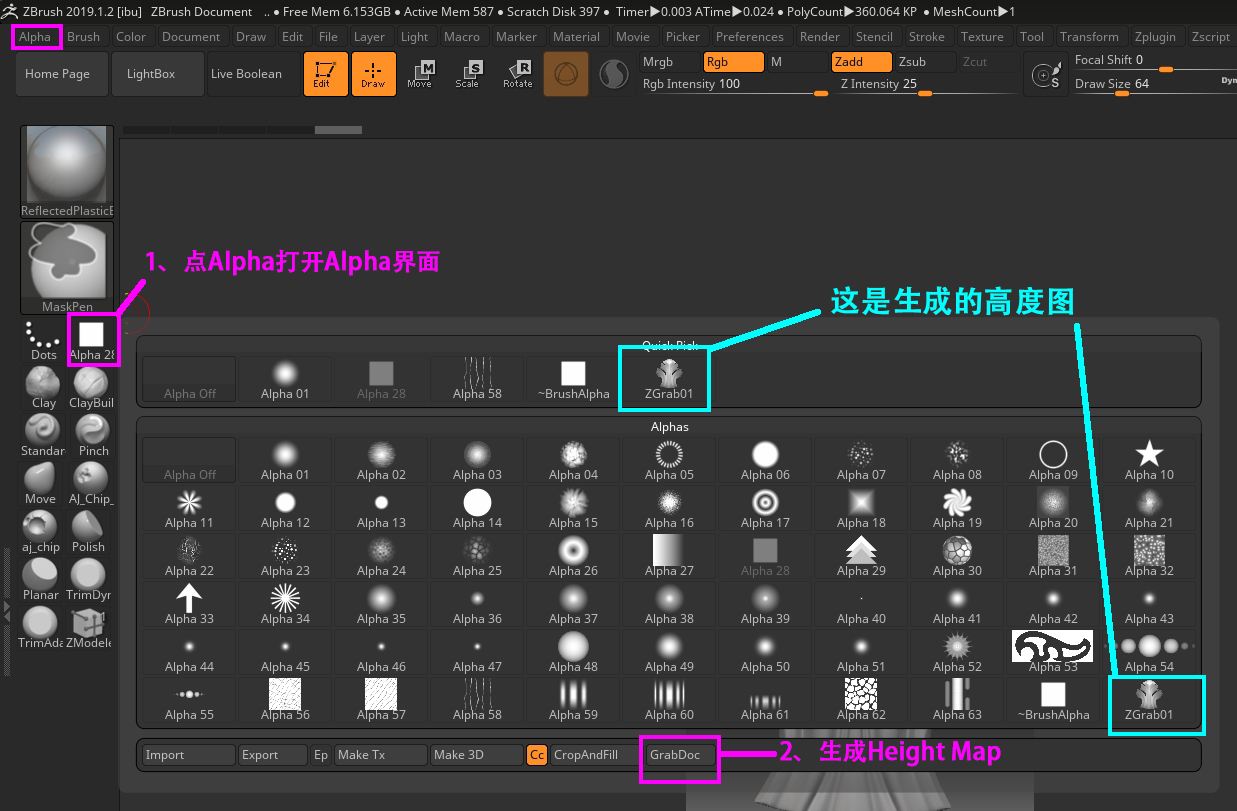Select Alpha 09 ring alpha
Viewport: 1237px width, 811px height.
click(x=1053, y=460)
